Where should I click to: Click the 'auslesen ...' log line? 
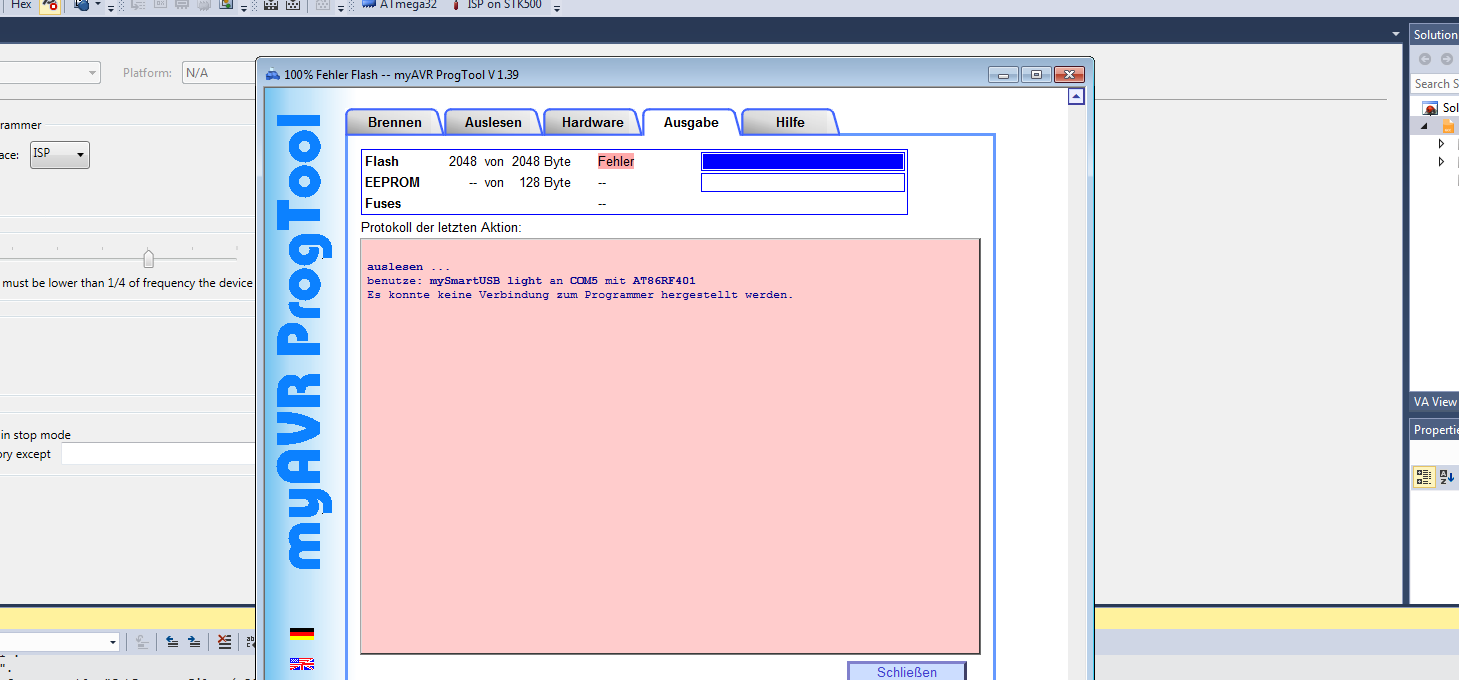(408, 267)
